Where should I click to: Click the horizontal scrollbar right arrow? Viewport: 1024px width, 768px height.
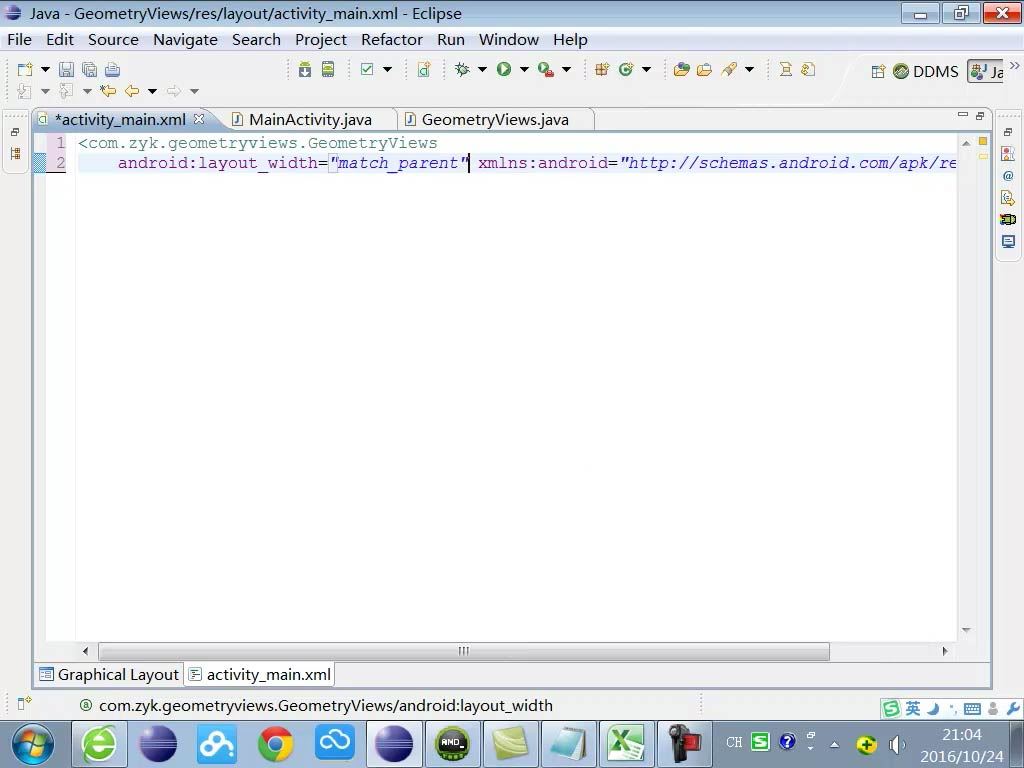click(x=944, y=651)
